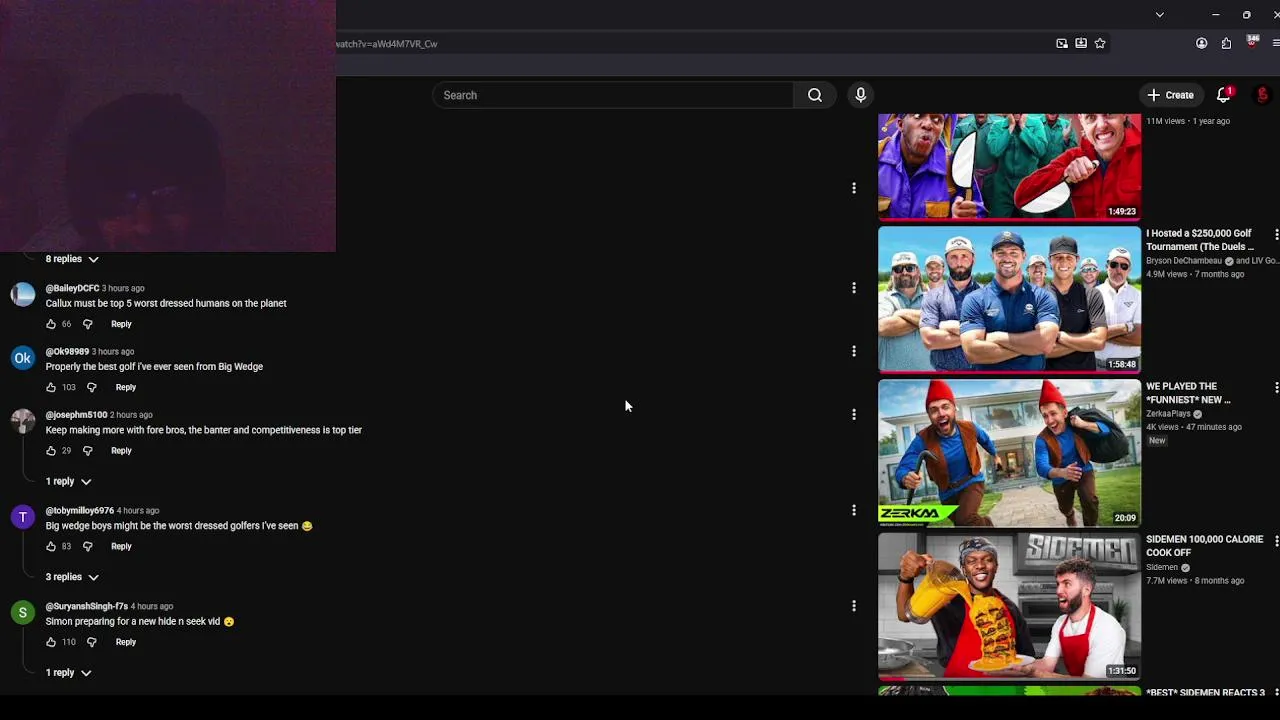Reply to @SuryanshSingh-f7s comment

[x=125, y=642]
